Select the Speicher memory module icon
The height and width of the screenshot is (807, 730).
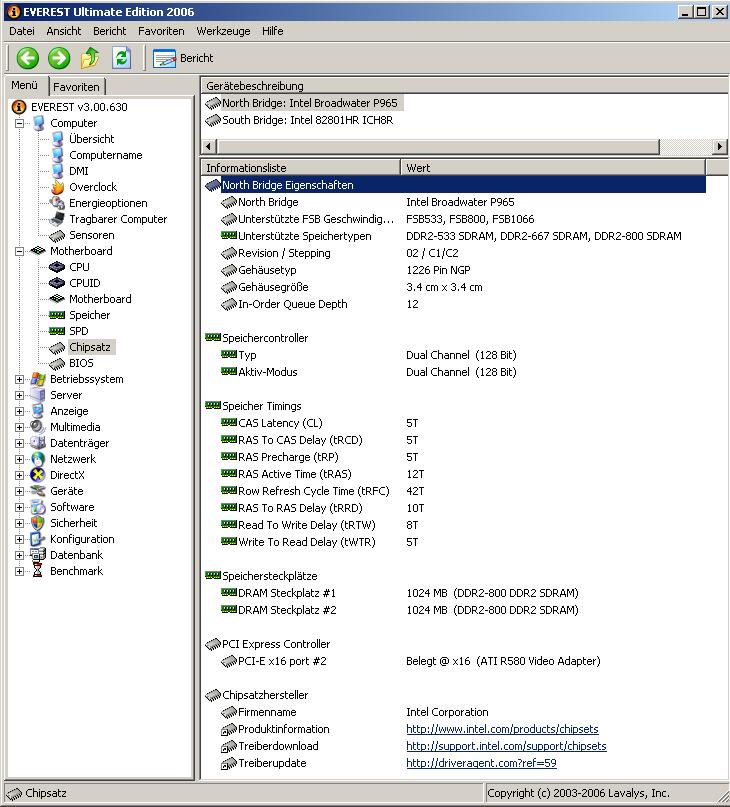(x=57, y=315)
